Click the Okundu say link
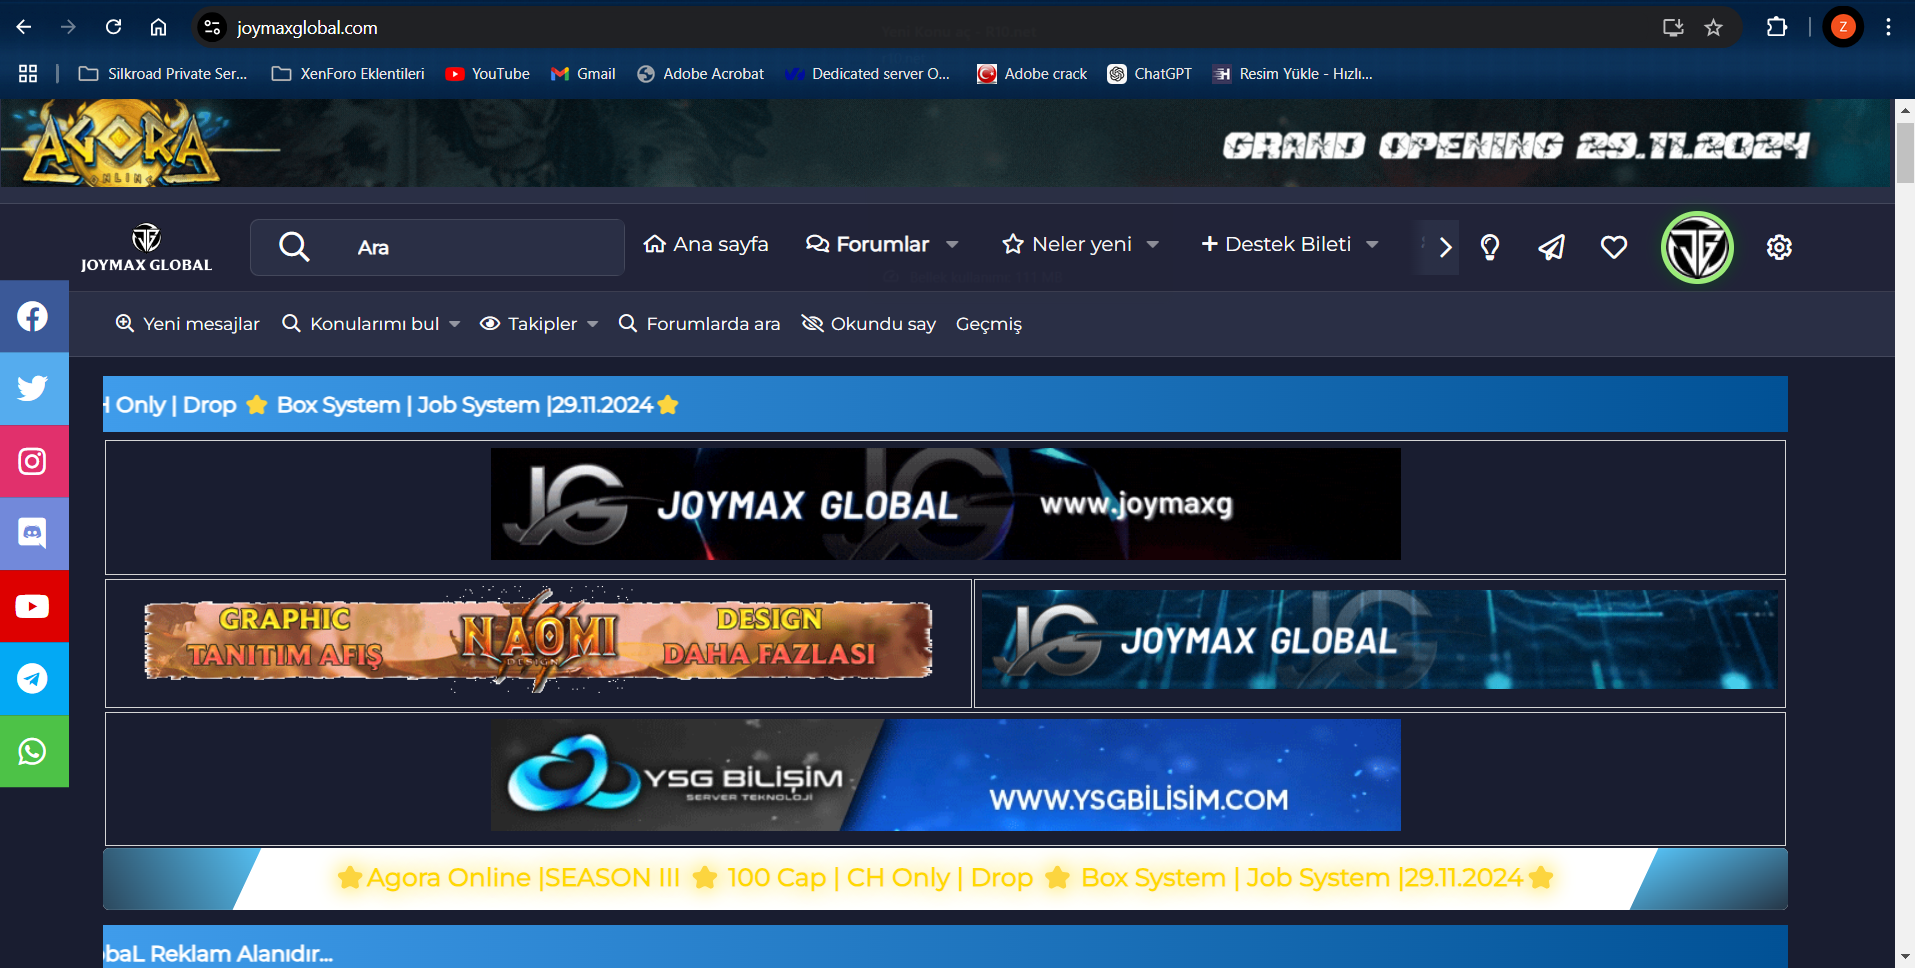 coord(869,324)
